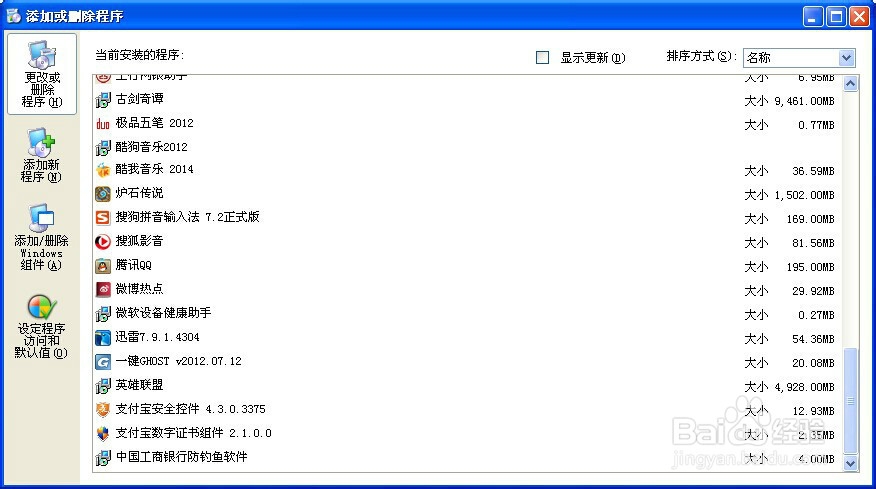876x489 pixels.
Task: Click the 搜狗拼音输入法 S icon
Action: coord(103,217)
